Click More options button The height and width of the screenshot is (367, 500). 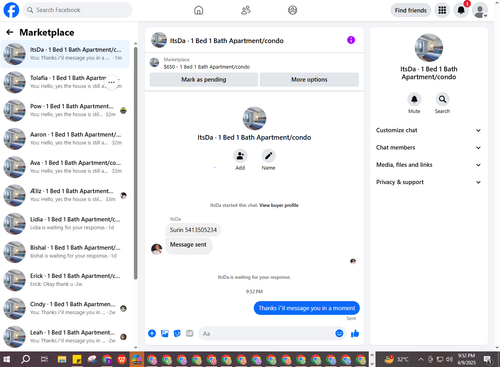click(x=309, y=80)
